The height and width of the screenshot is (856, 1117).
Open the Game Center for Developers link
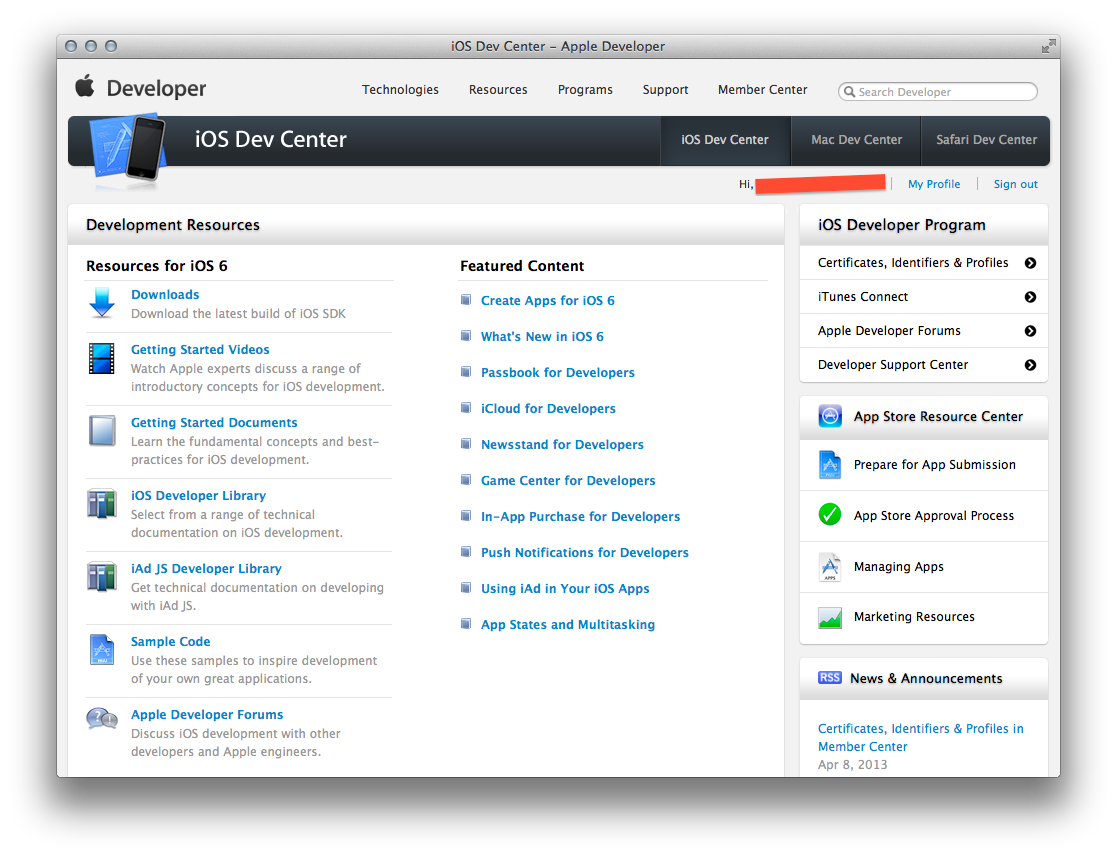point(568,481)
